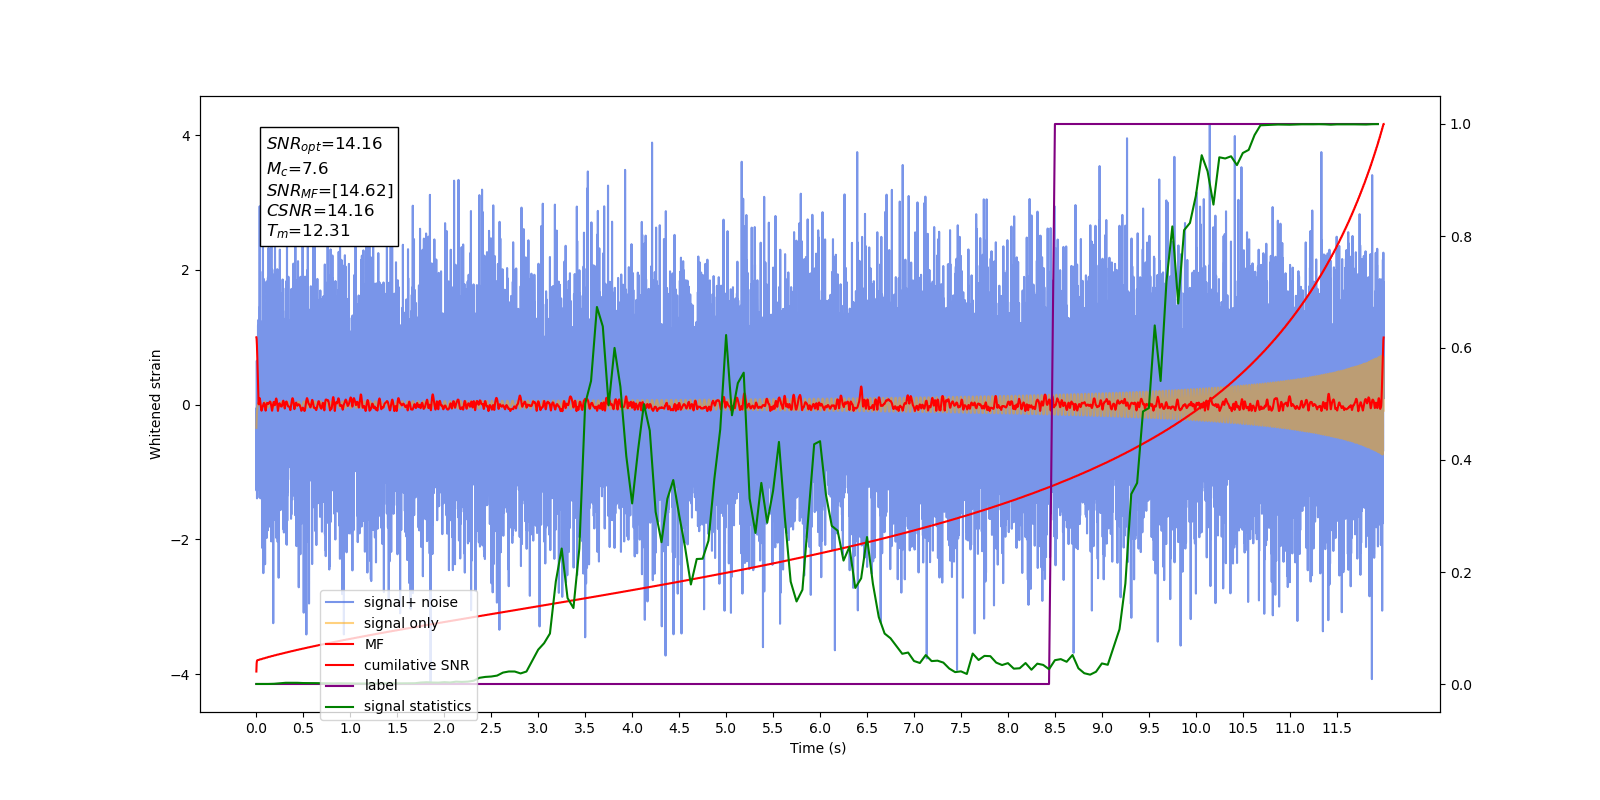Click the x-axis tick label 8.5
Image resolution: width=1600 pixels, height=800 pixels.
coord(1055,728)
